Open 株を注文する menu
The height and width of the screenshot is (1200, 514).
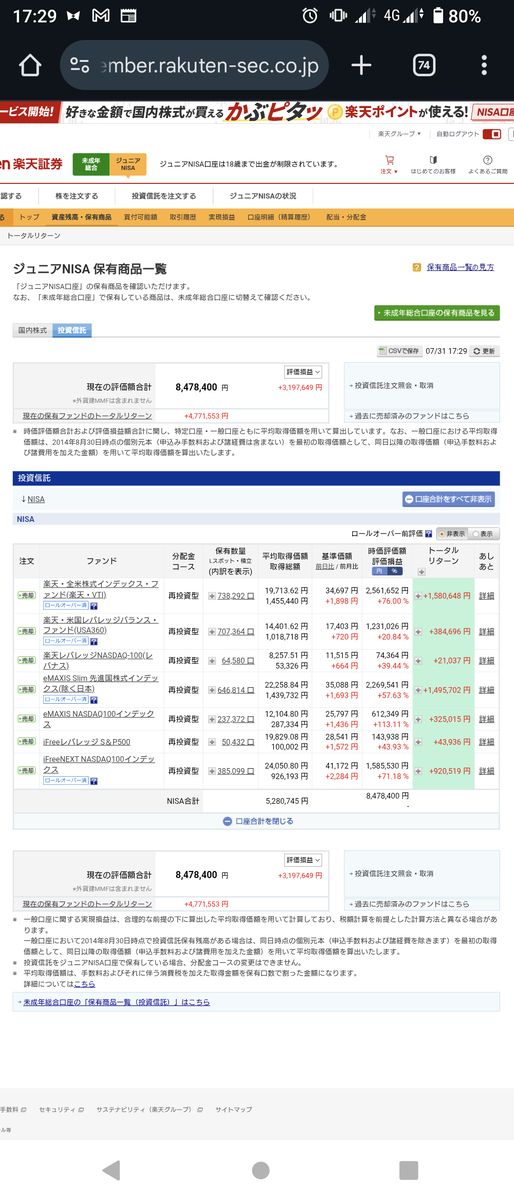pos(76,196)
